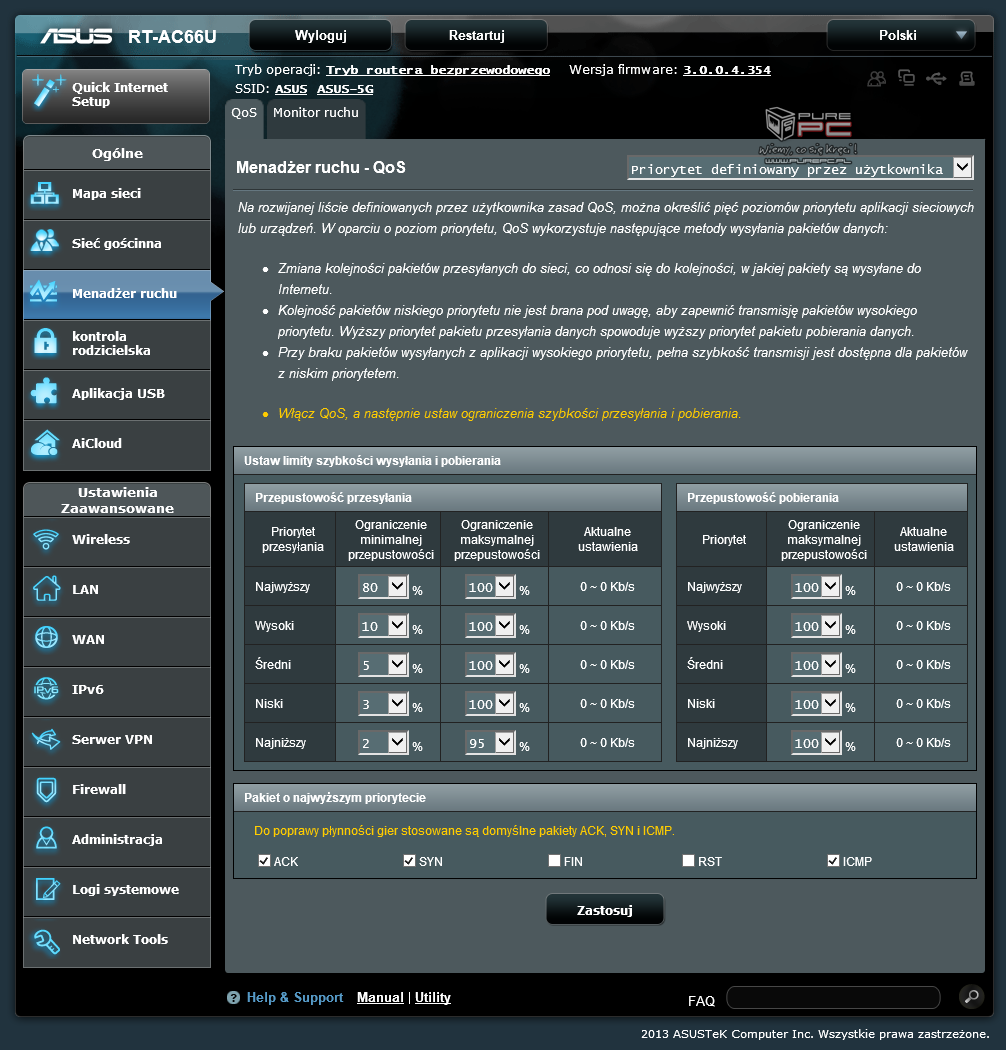Open Najniższy download limit dropdown
The height and width of the screenshot is (1050, 1006).
click(x=816, y=742)
